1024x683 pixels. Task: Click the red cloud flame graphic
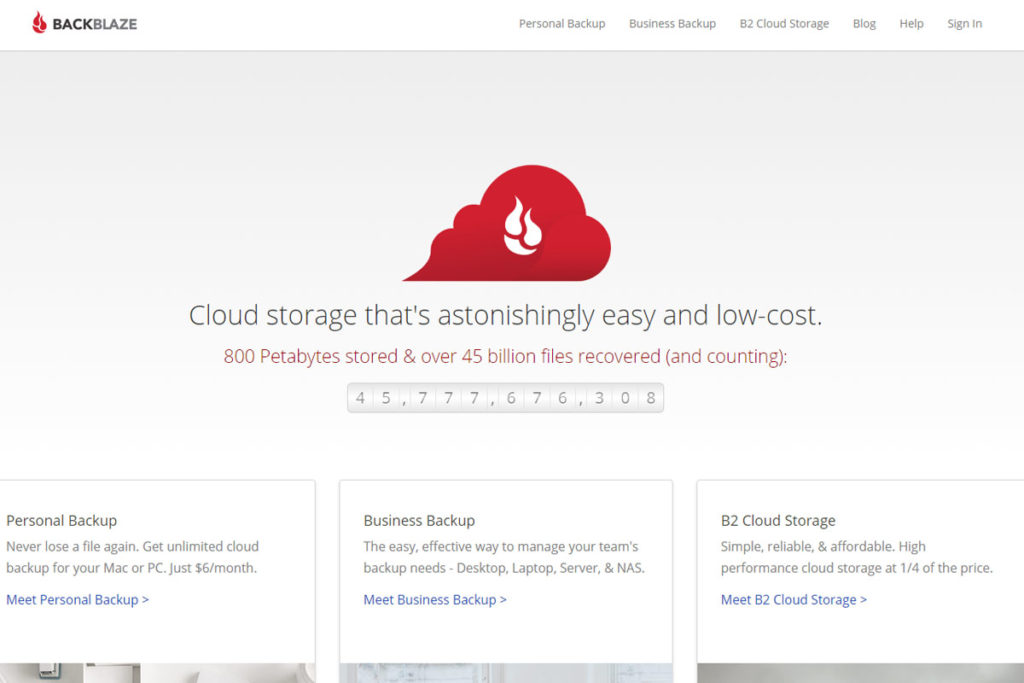[507, 223]
